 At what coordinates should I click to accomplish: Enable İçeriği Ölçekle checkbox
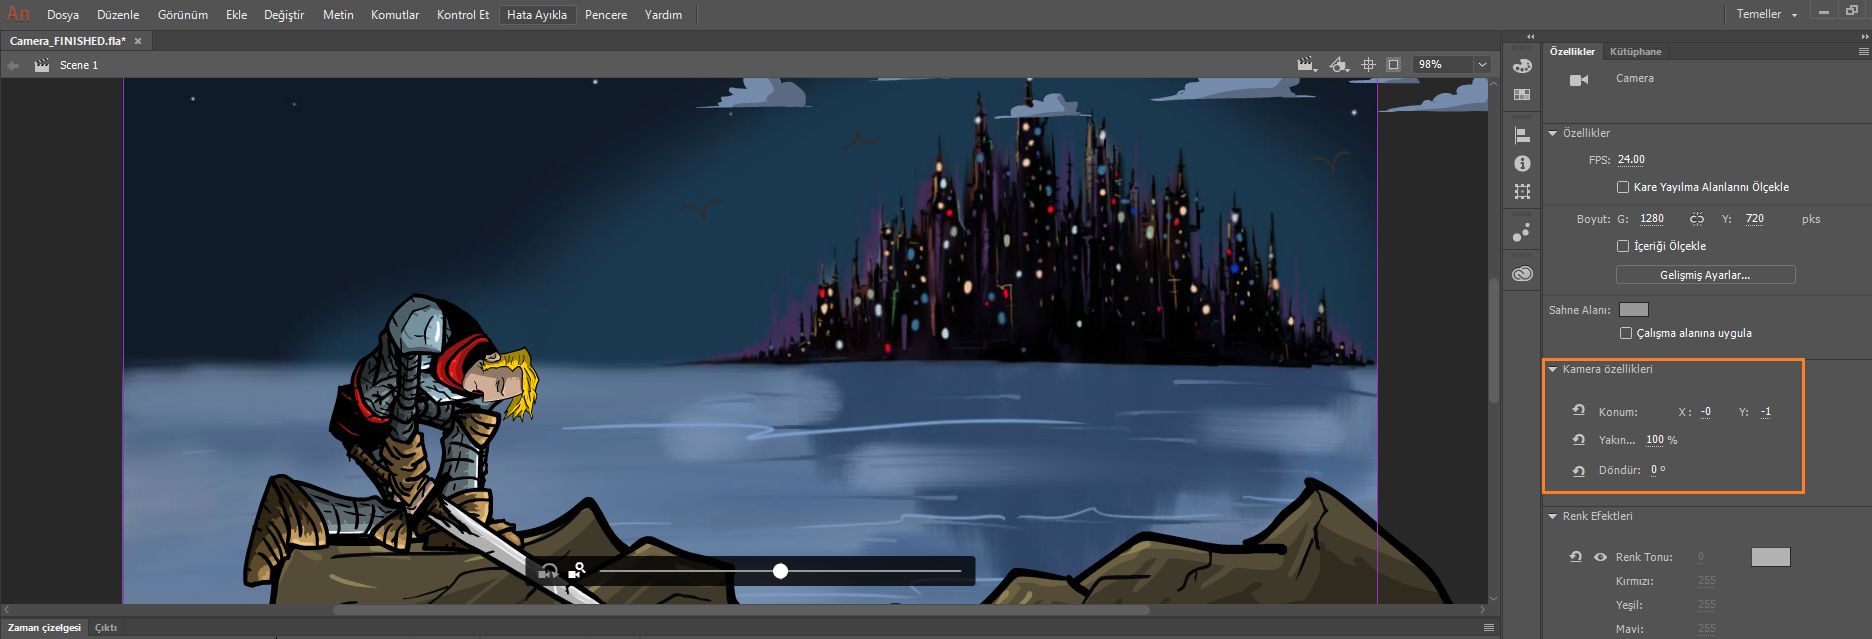[x=1623, y=246]
